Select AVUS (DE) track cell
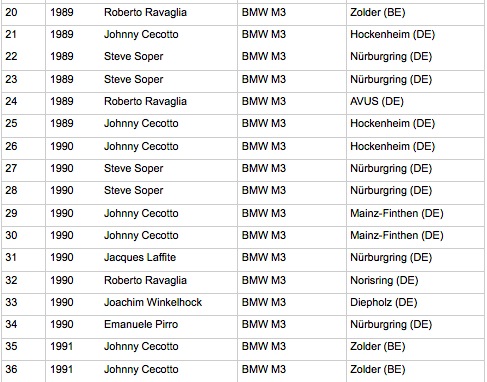The width and height of the screenshot is (487, 382). click(x=377, y=101)
